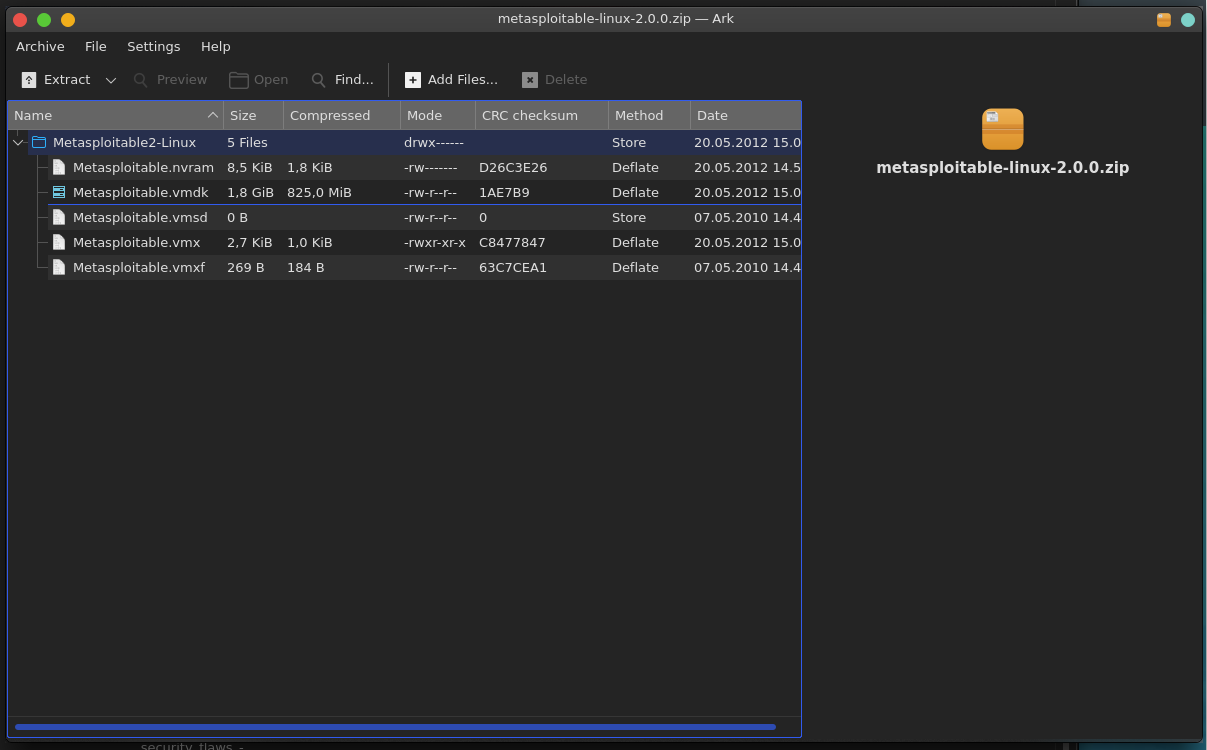
Task: Click the Preview magnifier icon
Action: 141,80
